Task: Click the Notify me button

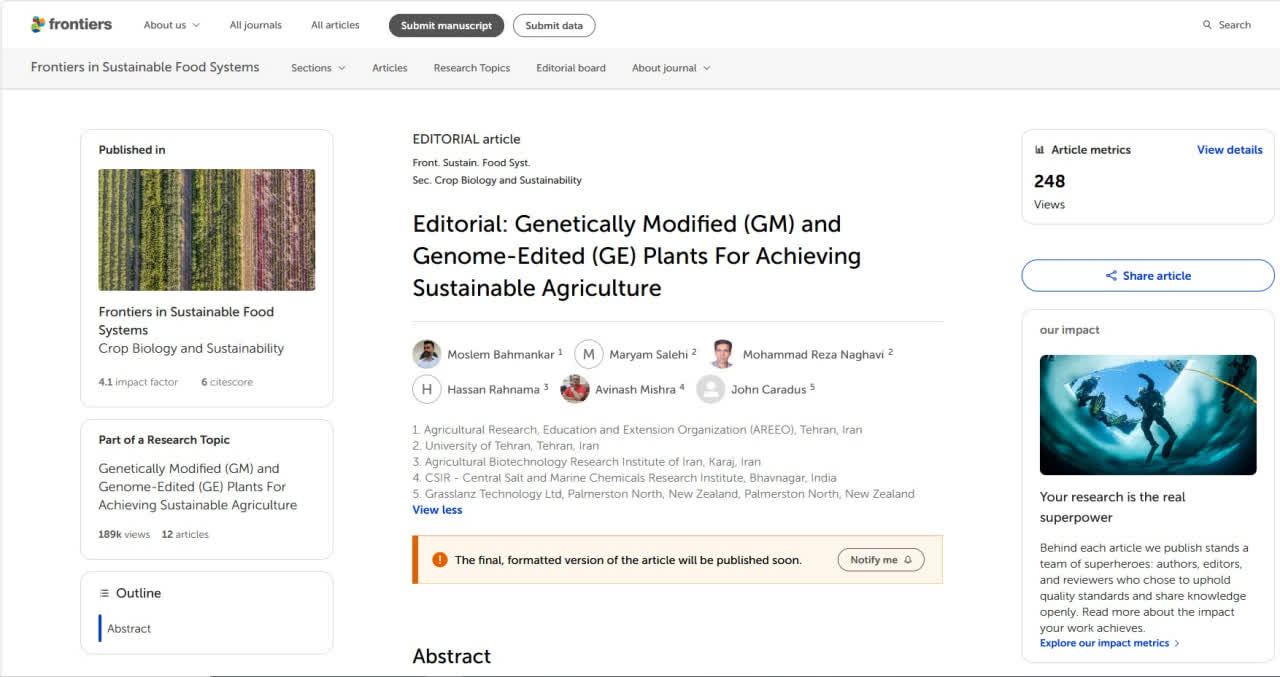Action: (881, 560)
